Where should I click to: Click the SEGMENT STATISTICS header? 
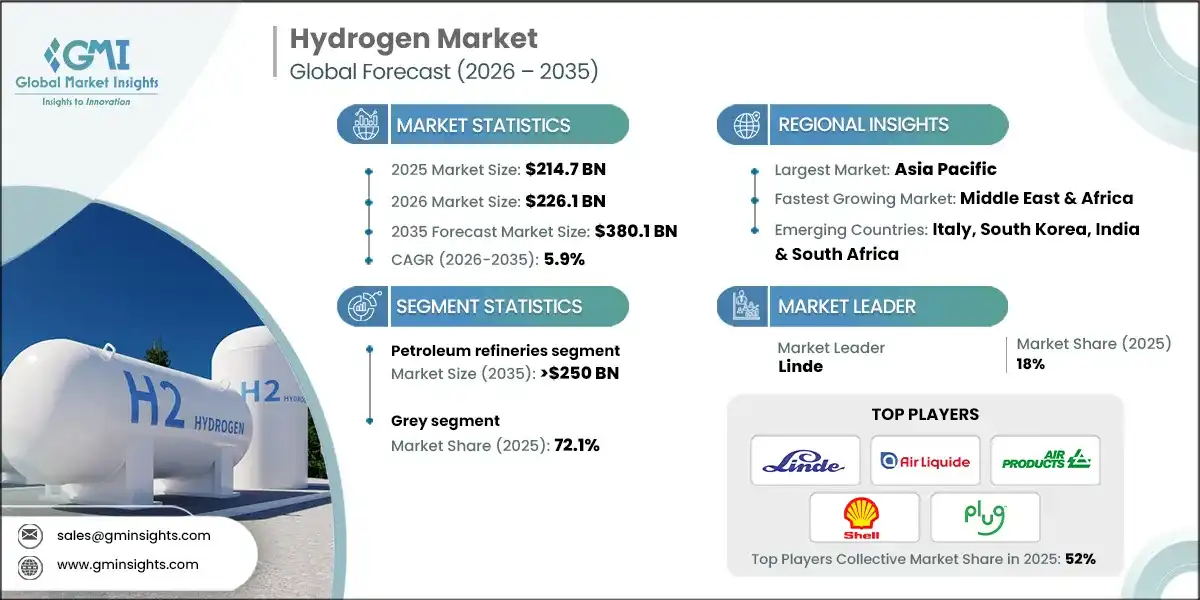(x=487, y=306)
